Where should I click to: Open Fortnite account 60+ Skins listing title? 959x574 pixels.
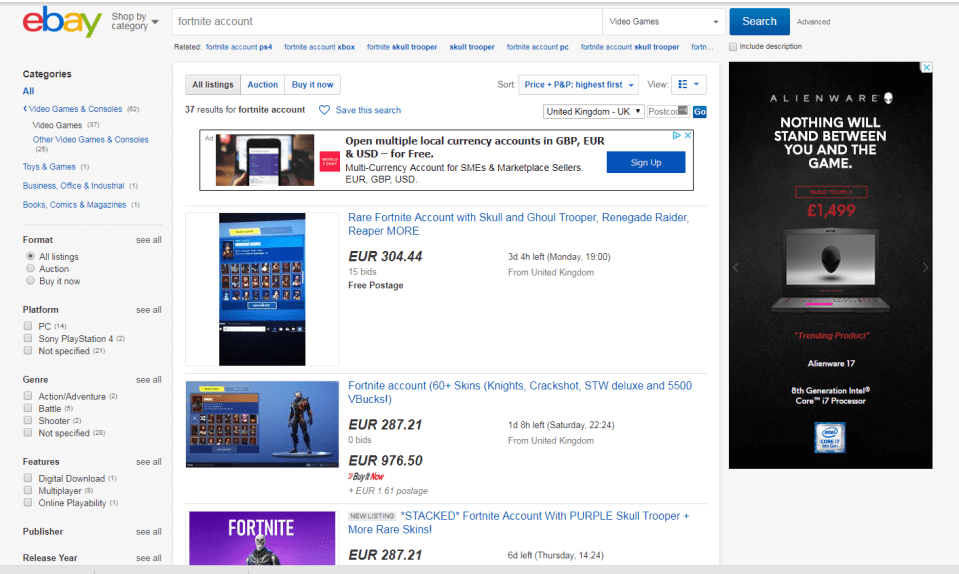tap(520, 392)
